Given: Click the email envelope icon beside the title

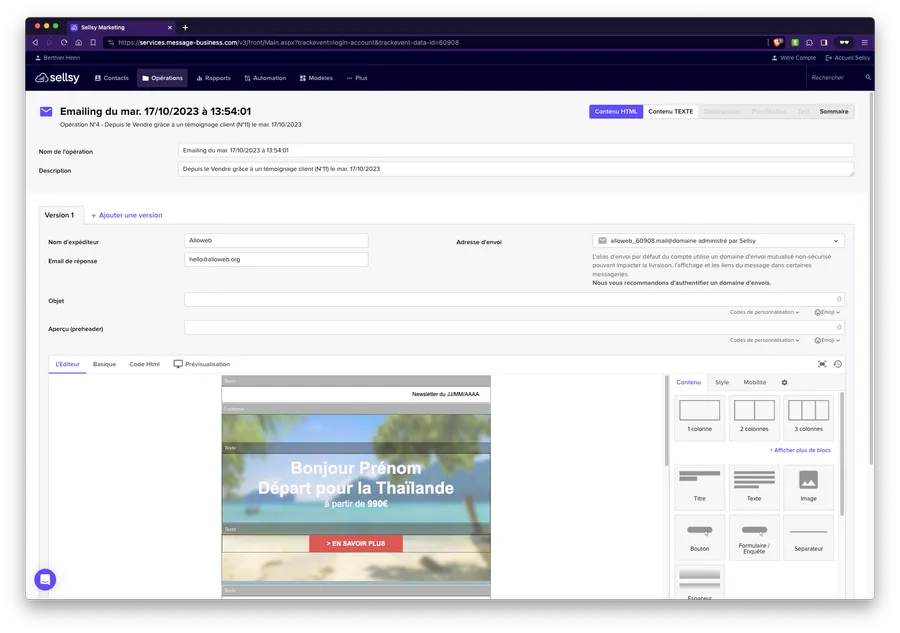Looking at the screenshot, I should [x=46, y=111].
